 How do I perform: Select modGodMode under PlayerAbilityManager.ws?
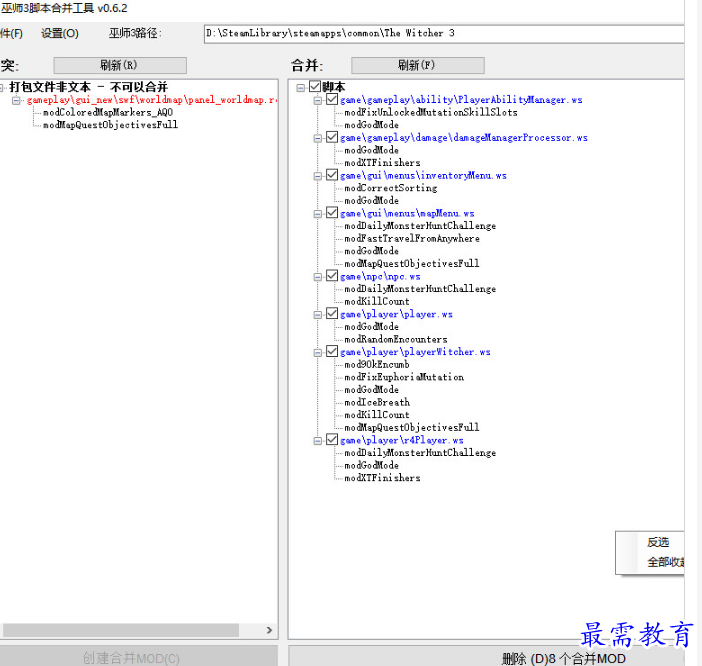pos(372,125)
